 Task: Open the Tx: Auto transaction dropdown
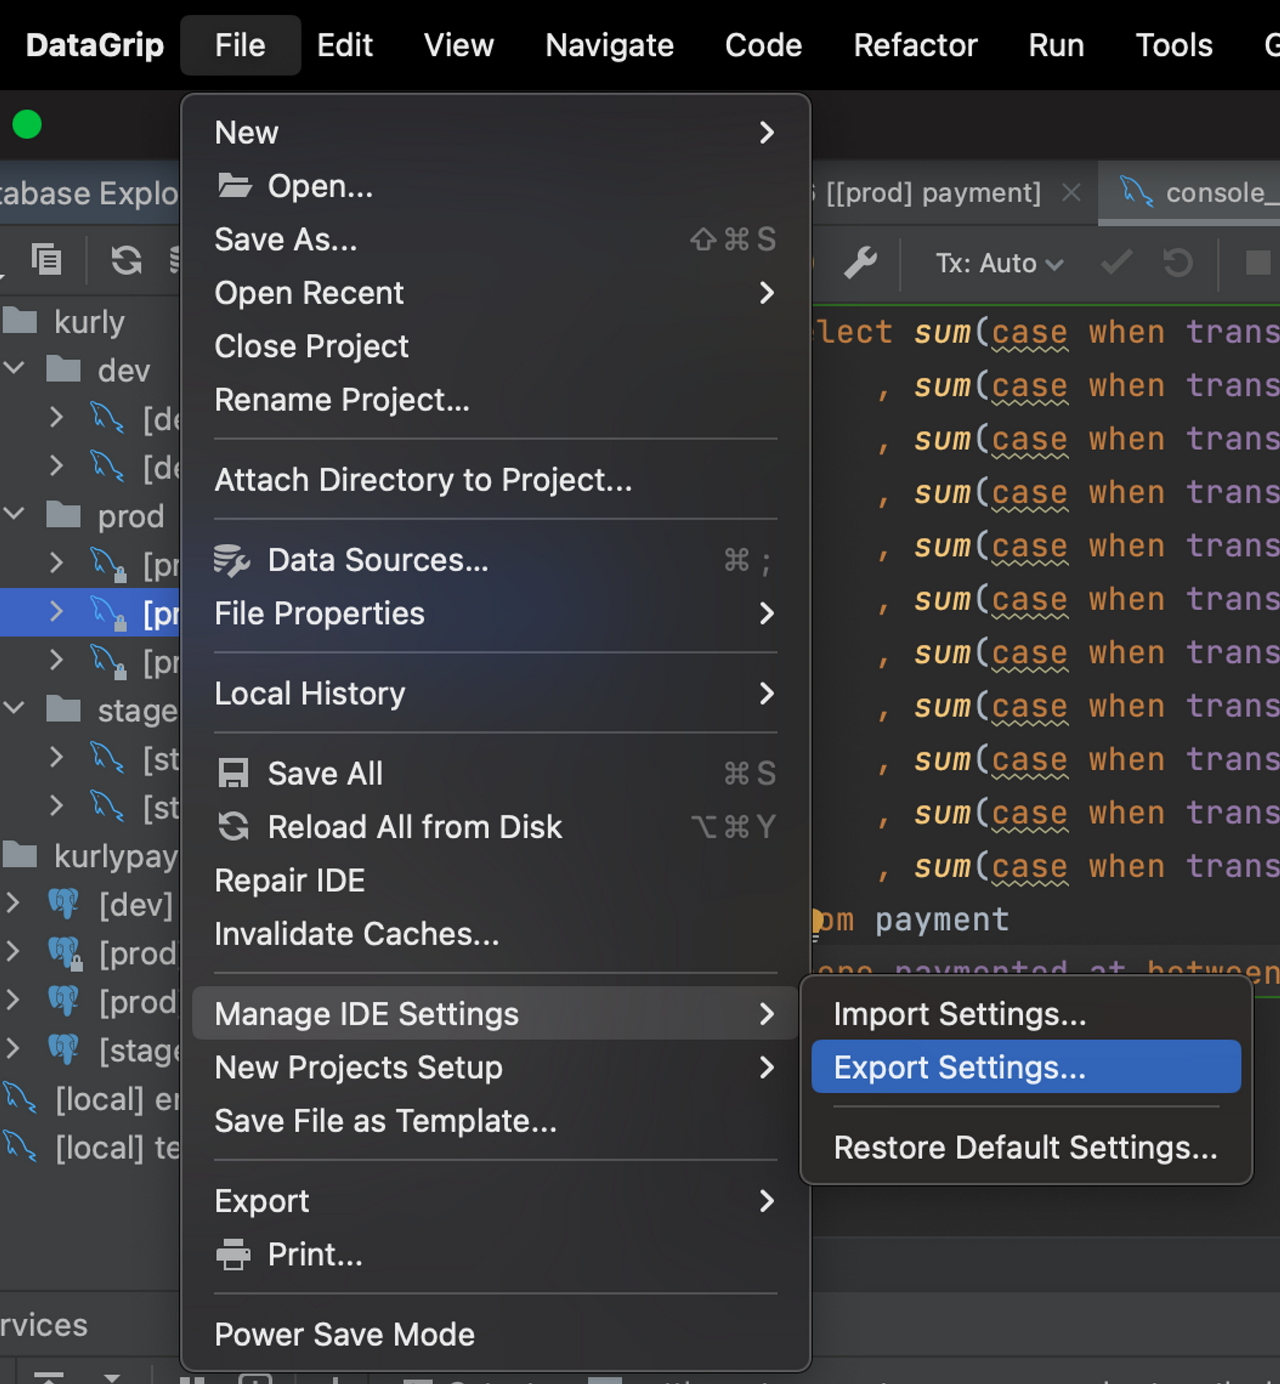point(999,263)
